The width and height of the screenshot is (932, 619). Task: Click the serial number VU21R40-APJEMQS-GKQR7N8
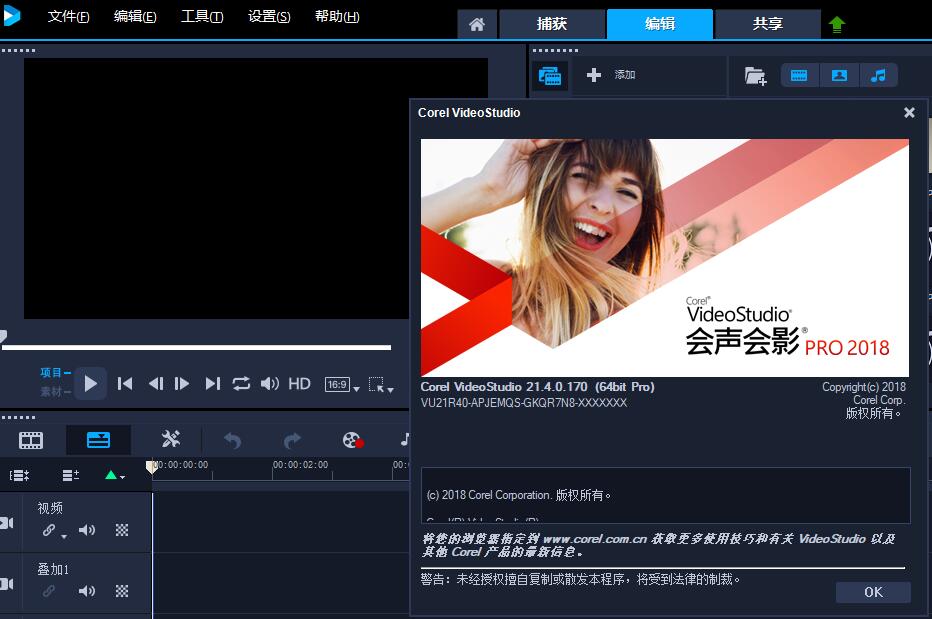pos(524,403)
